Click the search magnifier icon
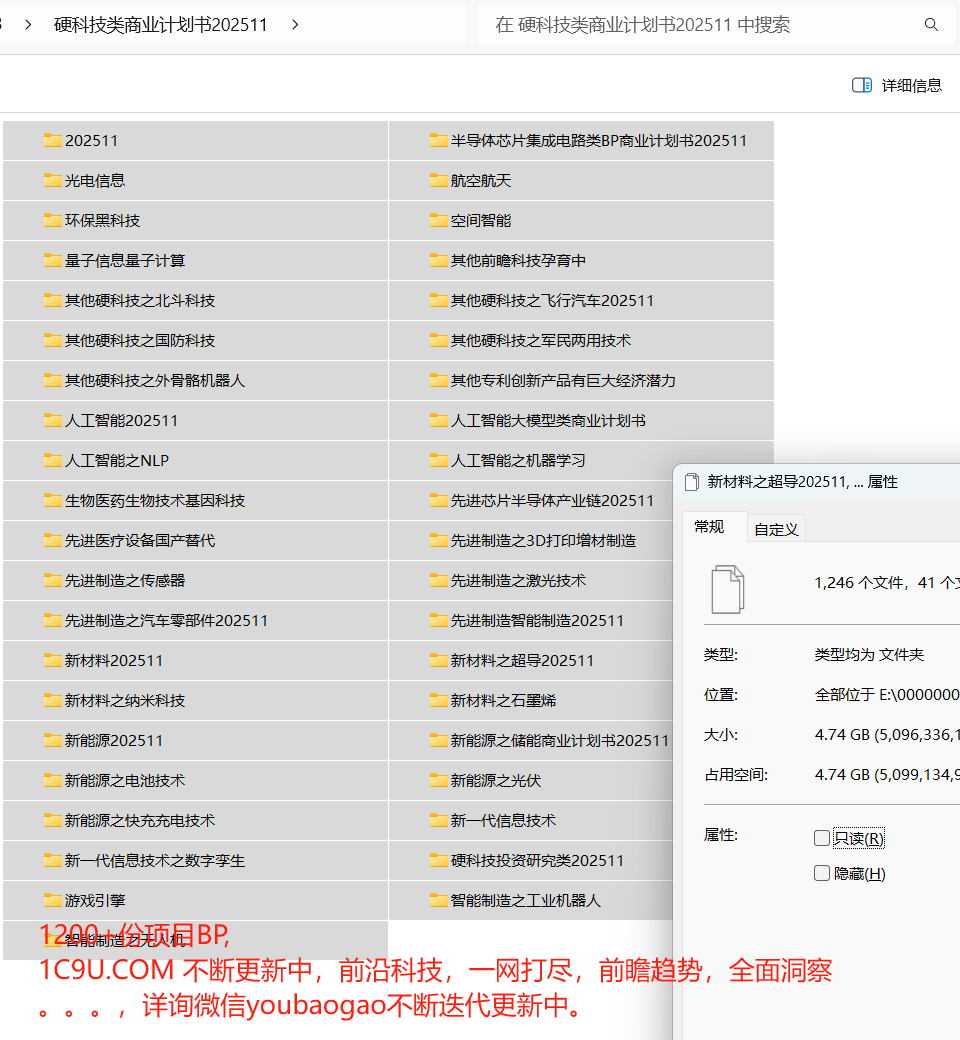Viewport: 960px width, 1040px height. [x=932, y=24]
